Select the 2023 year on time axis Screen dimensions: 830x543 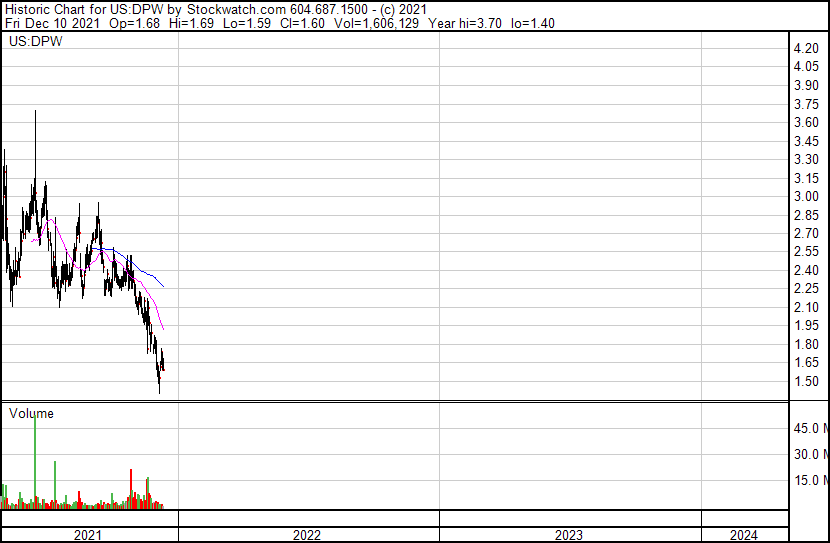click(x=569, y=535)
